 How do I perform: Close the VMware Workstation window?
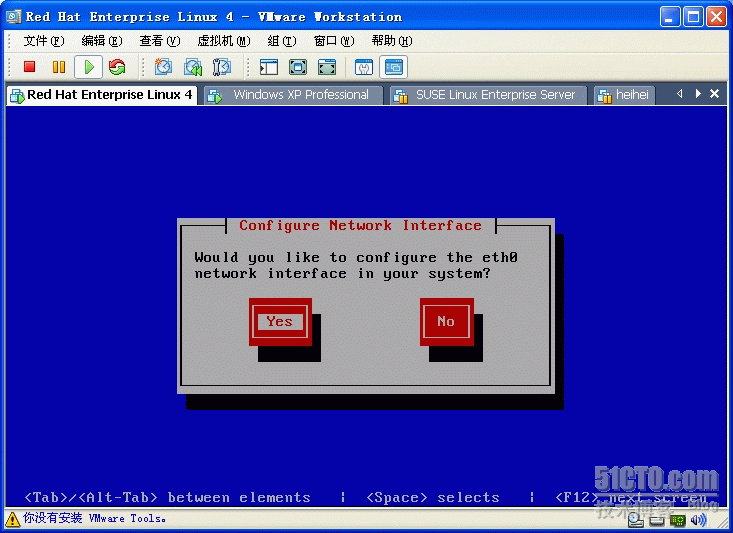[x=716, y=17]
